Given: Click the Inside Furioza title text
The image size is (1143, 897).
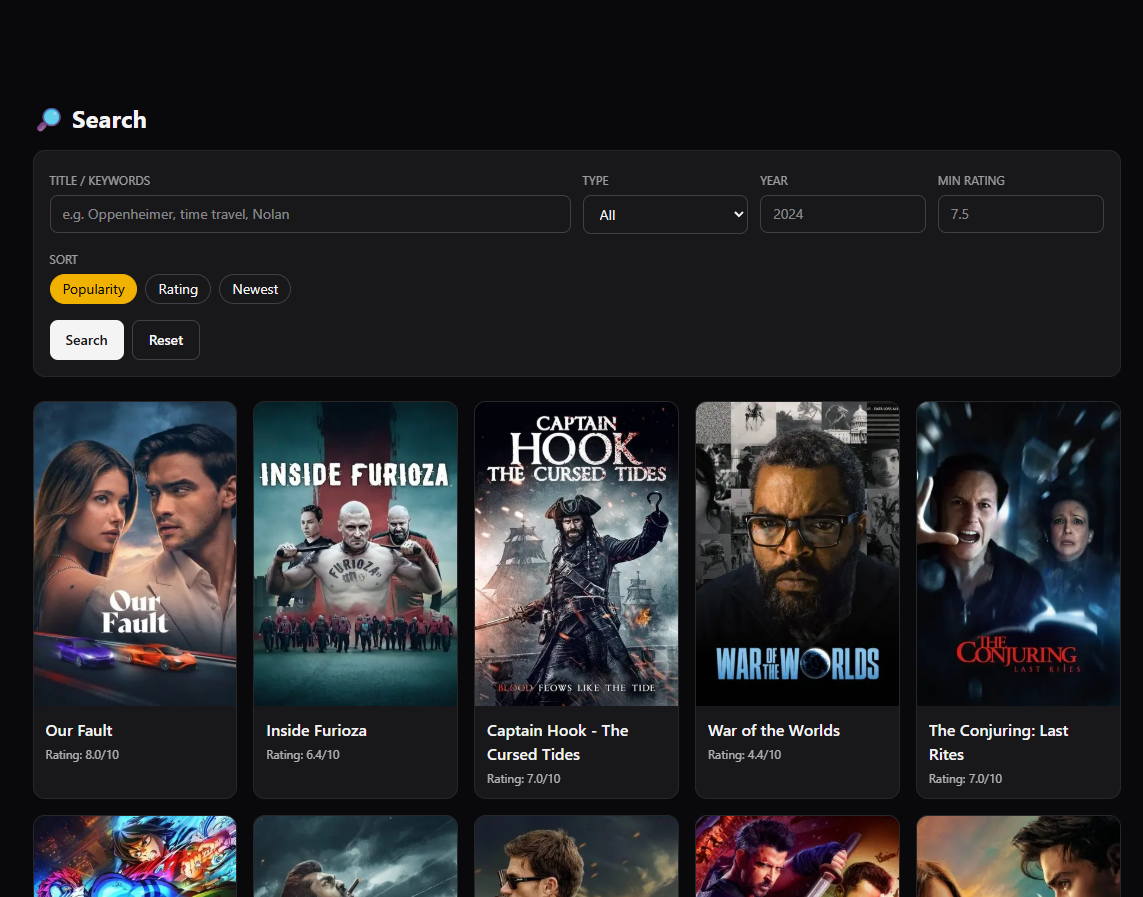Looking at the screenshot, I should click(x=316, y=730).
